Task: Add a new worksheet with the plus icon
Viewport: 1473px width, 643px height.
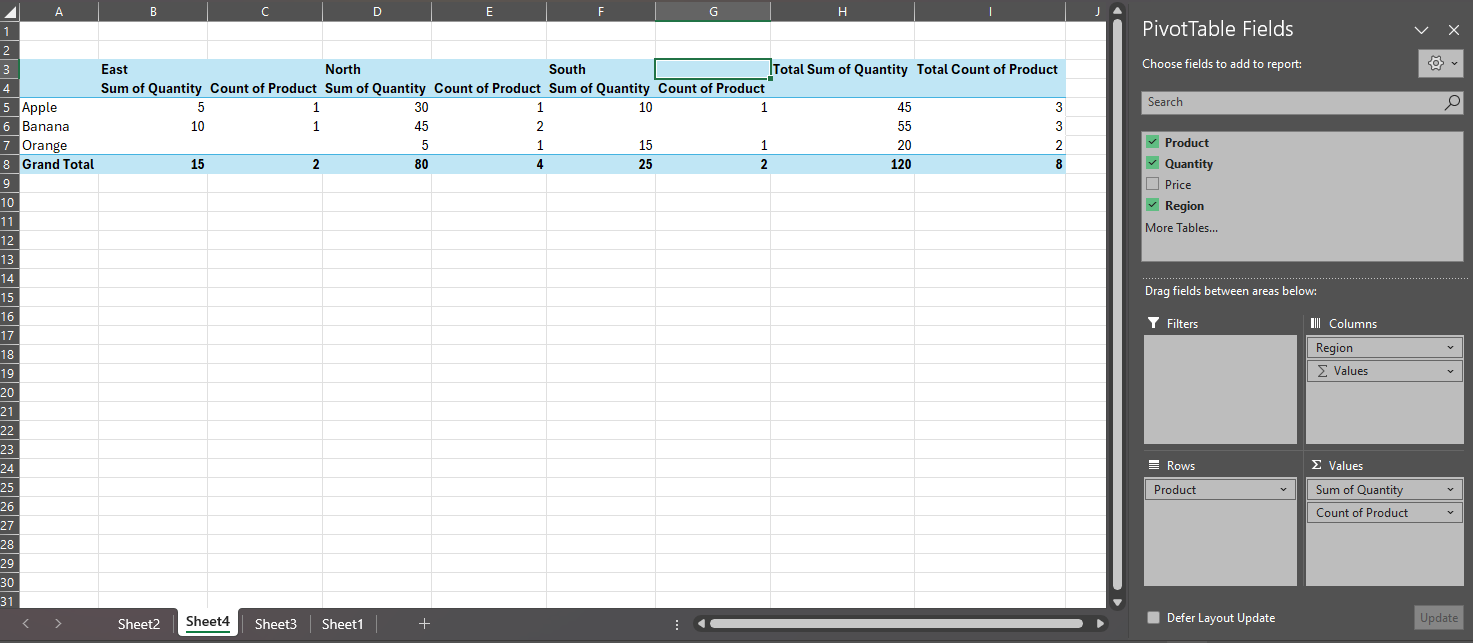Action: pyautogui.click(x=424, y=623)
